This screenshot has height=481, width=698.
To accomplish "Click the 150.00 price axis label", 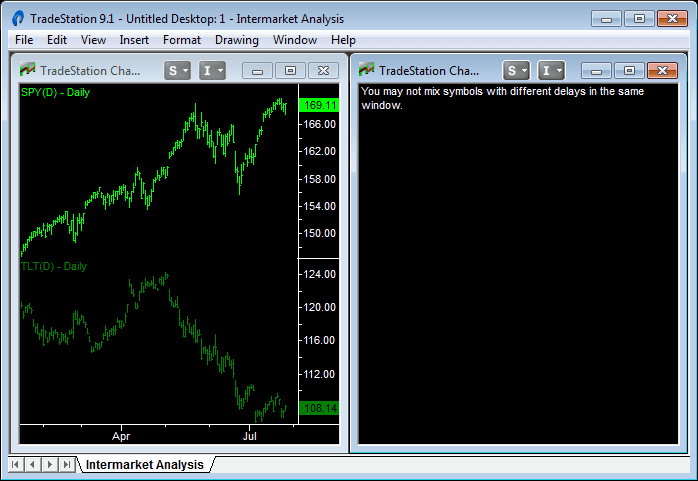I will (320, 233).
